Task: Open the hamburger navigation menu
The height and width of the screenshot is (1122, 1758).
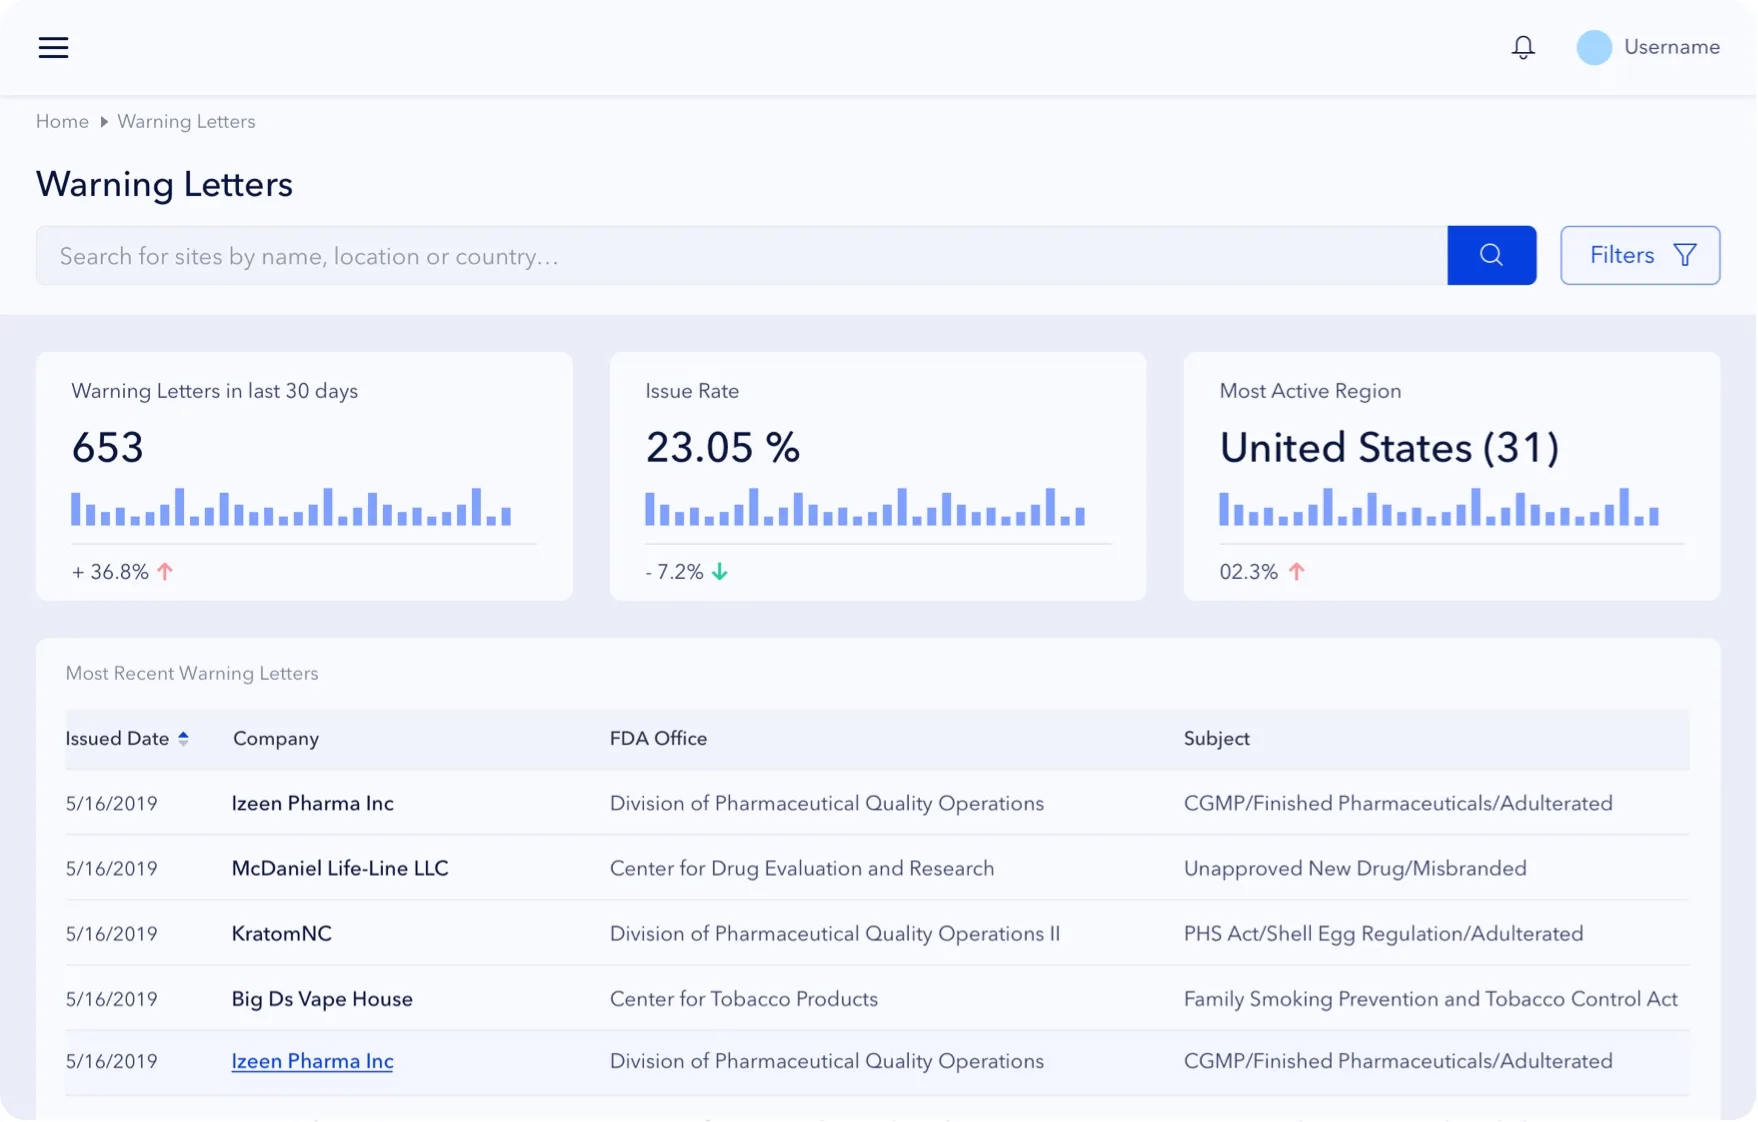Action: coord(53,47)
